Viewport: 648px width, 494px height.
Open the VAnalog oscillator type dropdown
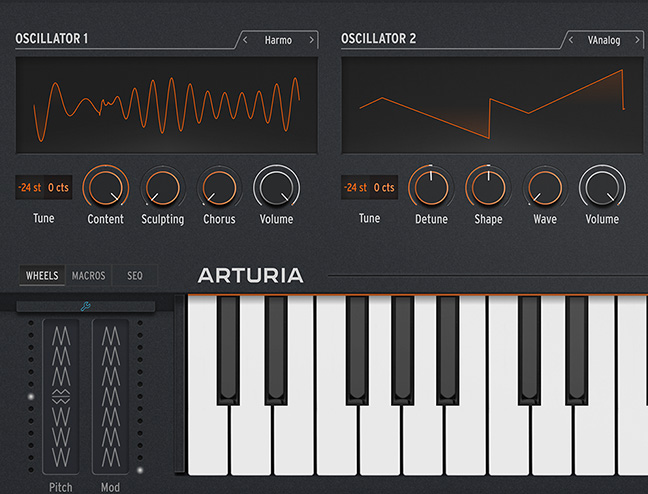point(603,40)
